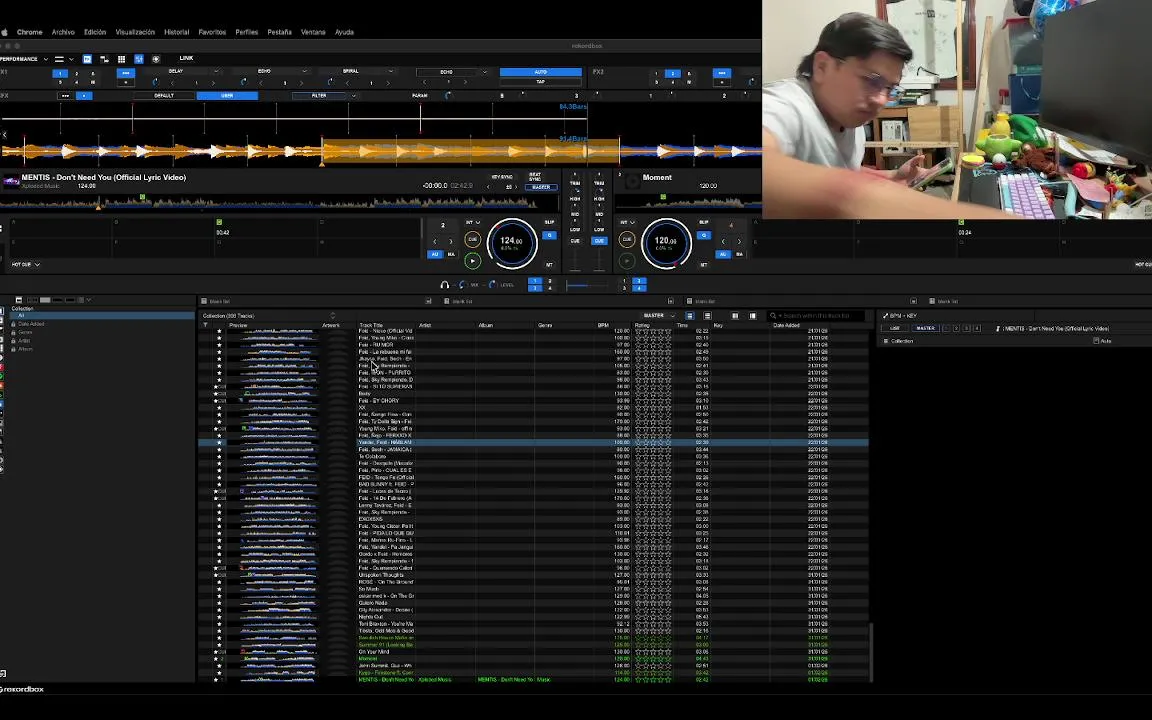Viewport: 1152px width, 720px height.
Task: Select the USER color FX bank
Action: (228, 96)
